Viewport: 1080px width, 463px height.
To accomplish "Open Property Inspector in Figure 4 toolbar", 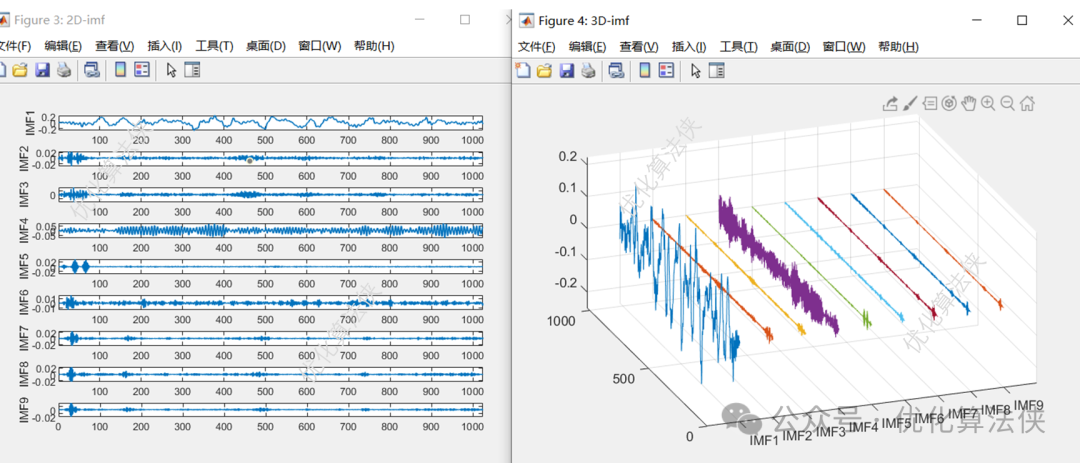I will pyautogui.click(x=717, y=70).
